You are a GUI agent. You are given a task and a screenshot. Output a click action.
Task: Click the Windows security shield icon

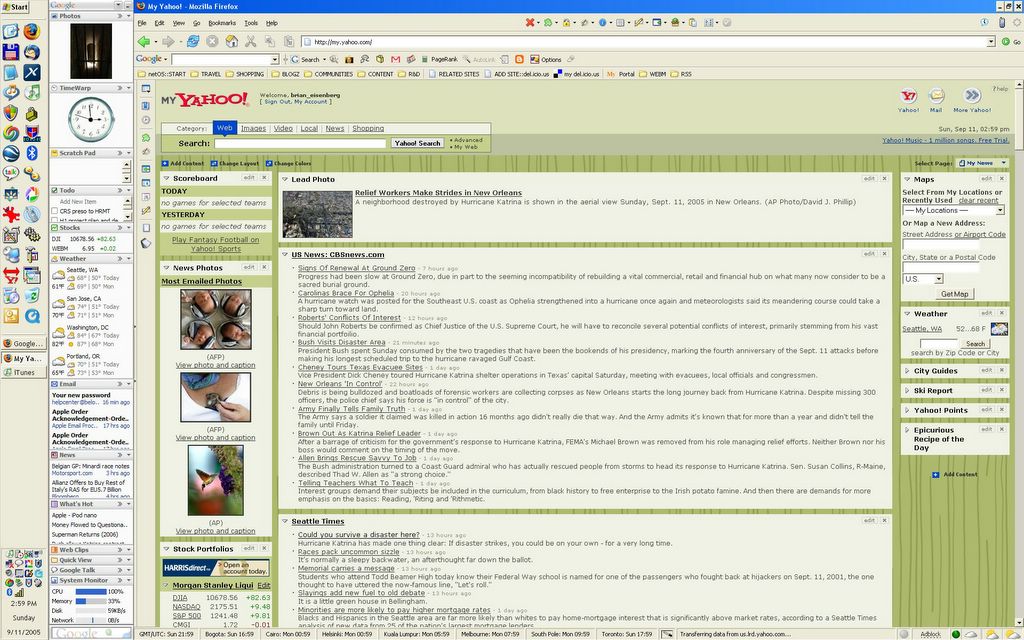10,112
